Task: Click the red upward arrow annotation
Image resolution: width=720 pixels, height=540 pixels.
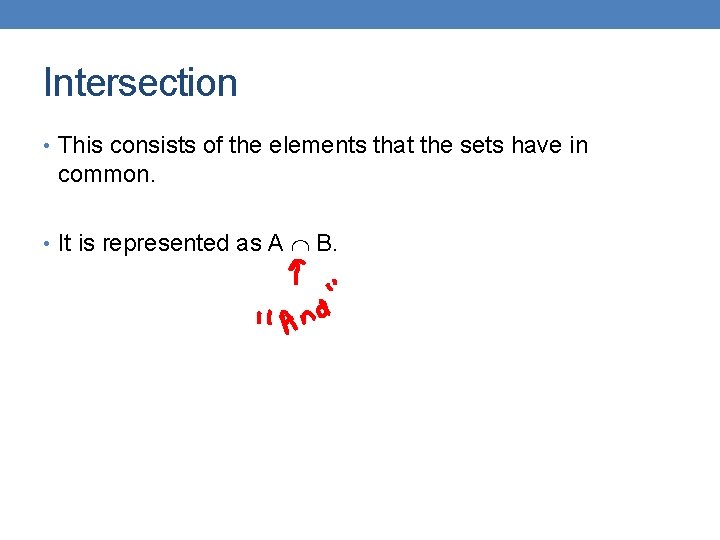Action: tap(297, 272)
